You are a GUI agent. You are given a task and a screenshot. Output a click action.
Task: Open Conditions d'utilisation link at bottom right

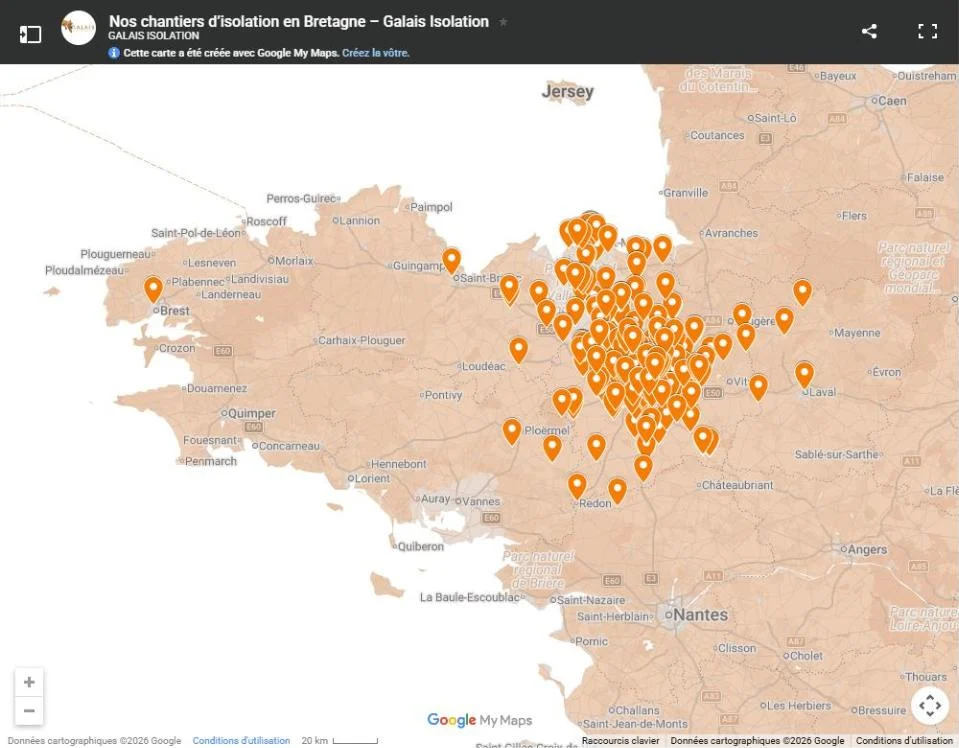[x=904, y=740]
